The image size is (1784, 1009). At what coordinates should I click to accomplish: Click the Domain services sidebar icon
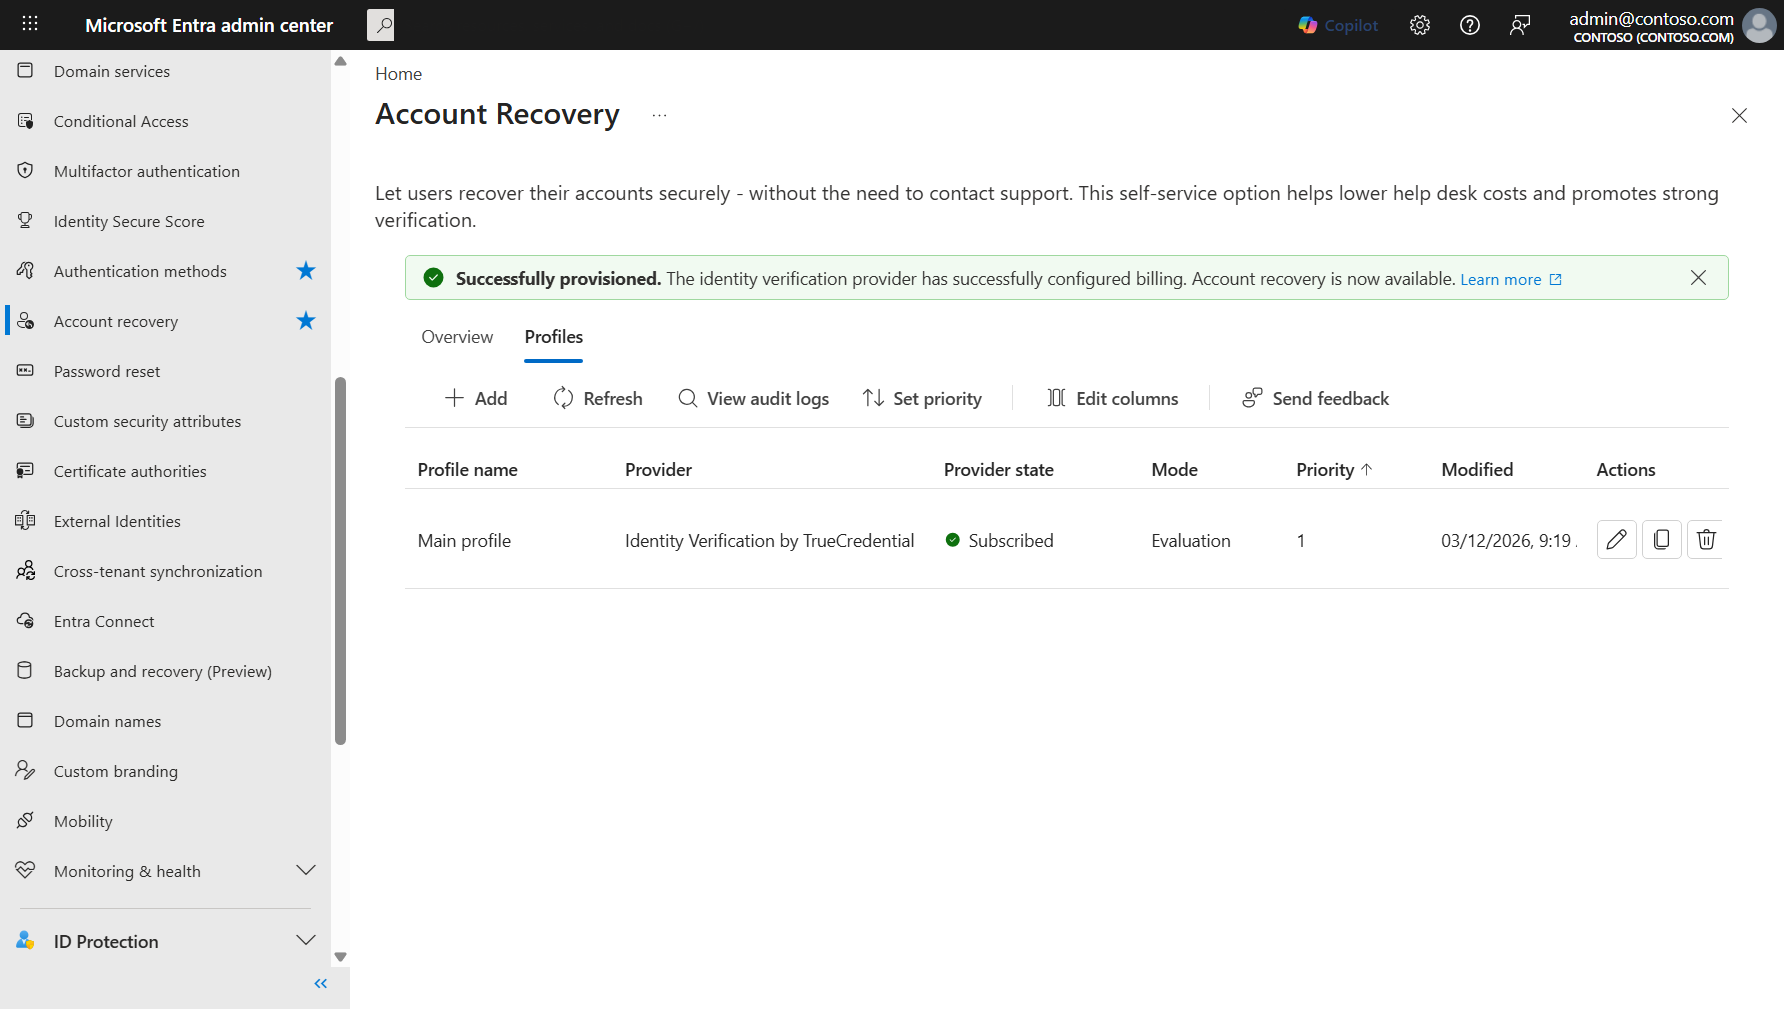(x=26, y=70)
